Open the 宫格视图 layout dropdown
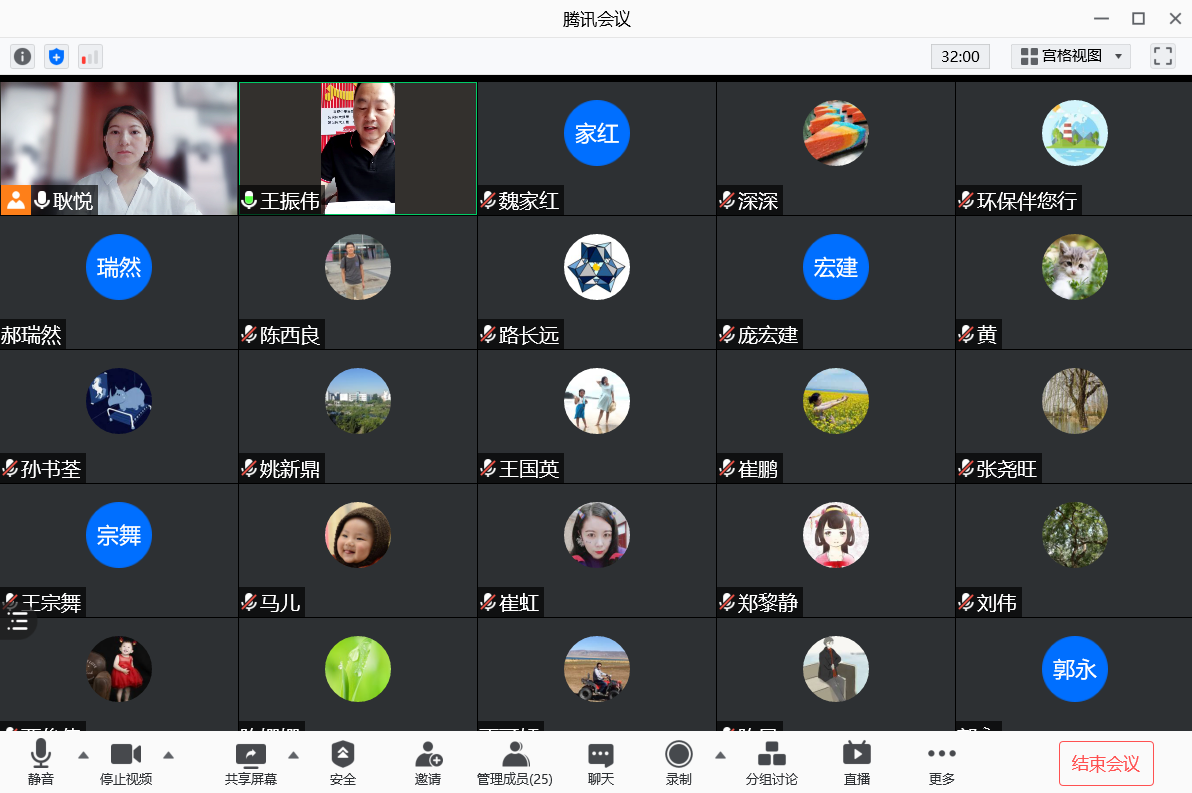The image size is (1192, 793). pyautogui.click(x=1070, y=56)
